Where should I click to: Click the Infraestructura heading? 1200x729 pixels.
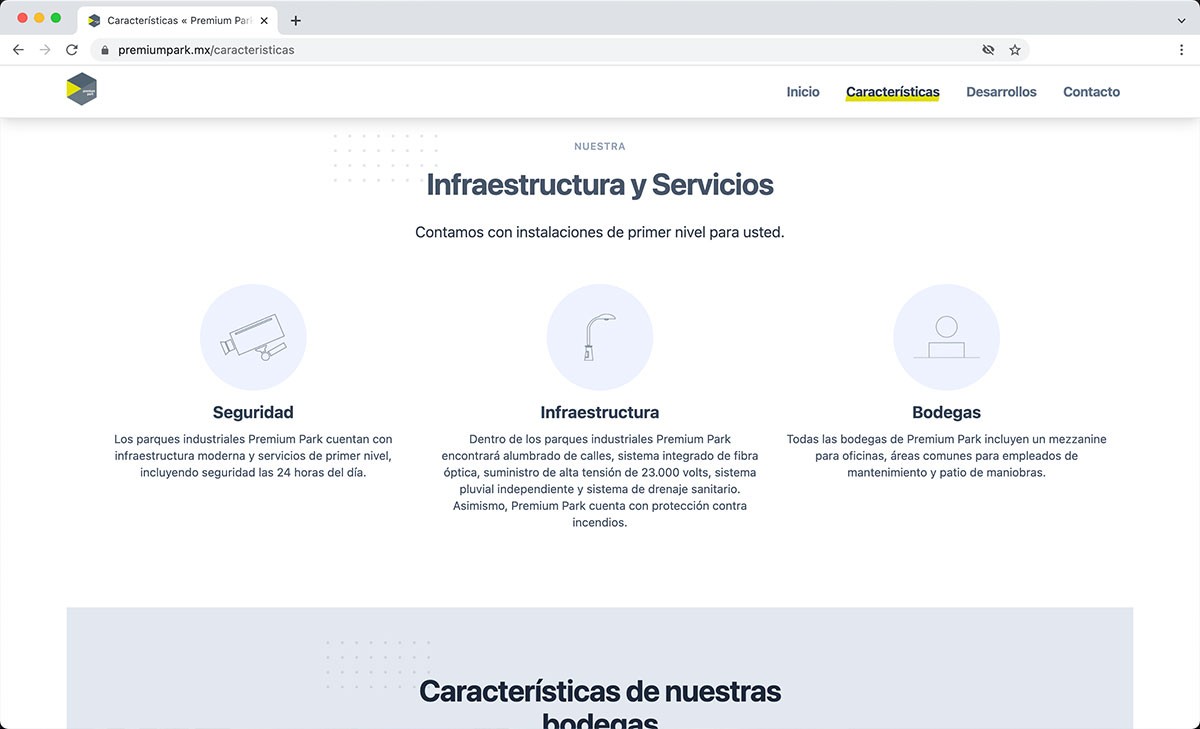(x=600, y=412)
